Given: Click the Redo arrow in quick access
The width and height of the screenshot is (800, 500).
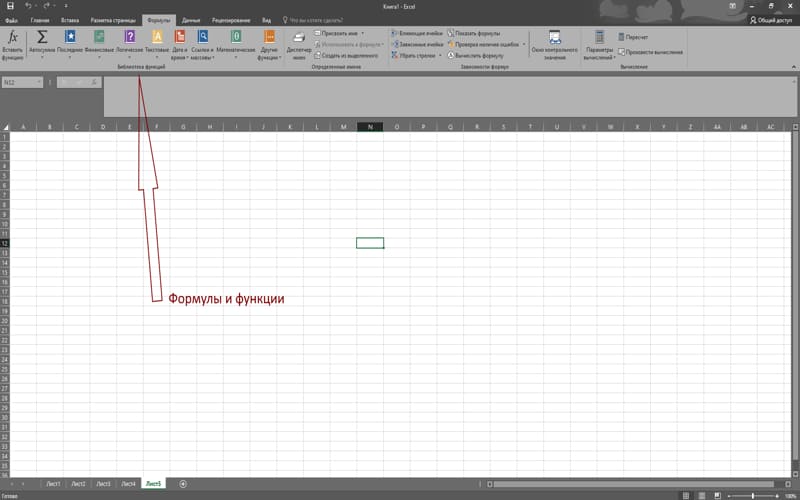Looking at the screenshot, I should click(46, 6).
